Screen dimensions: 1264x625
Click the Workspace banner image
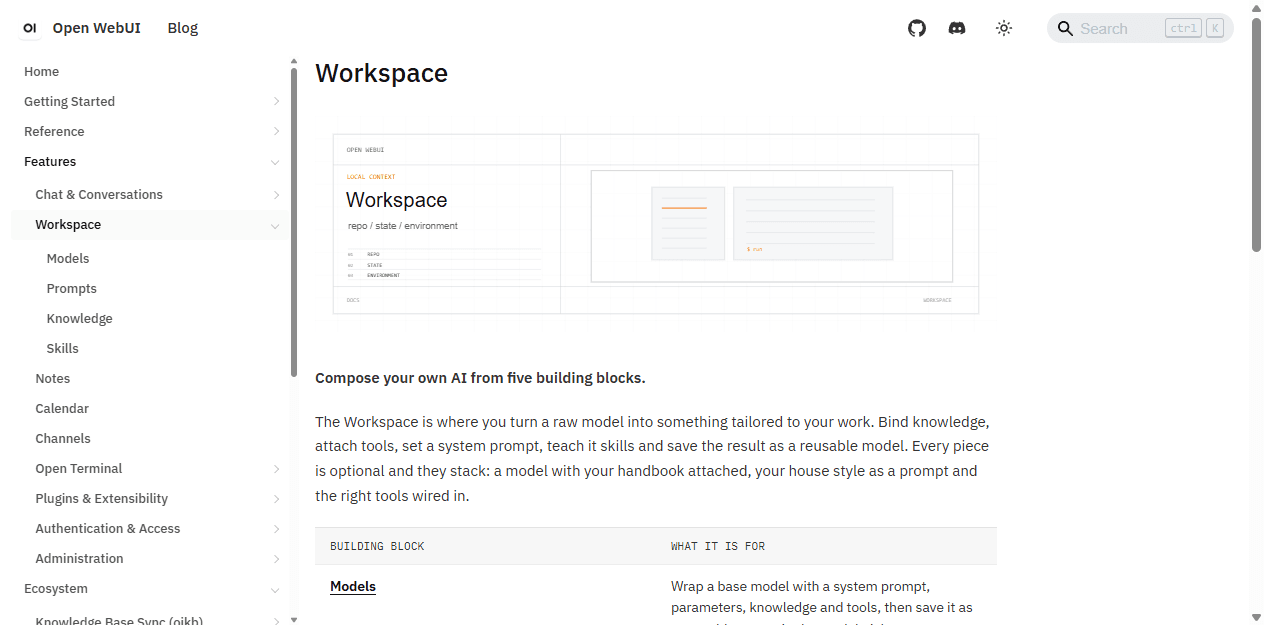[x=656, y=224]
